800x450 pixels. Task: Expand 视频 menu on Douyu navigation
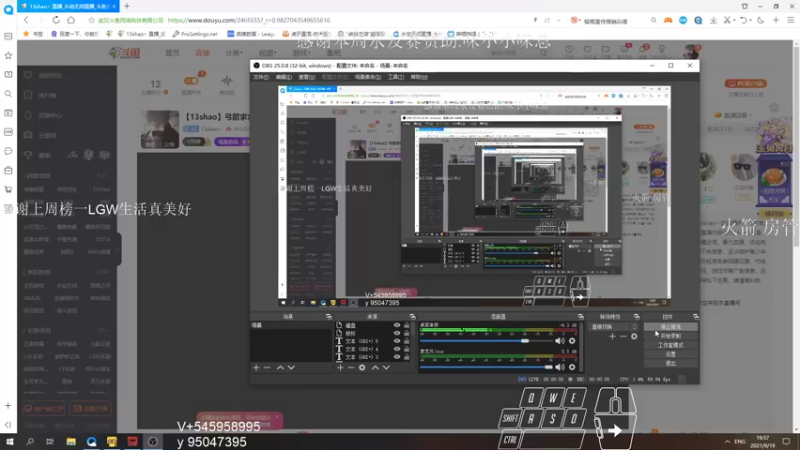click(x=267, y=53)
